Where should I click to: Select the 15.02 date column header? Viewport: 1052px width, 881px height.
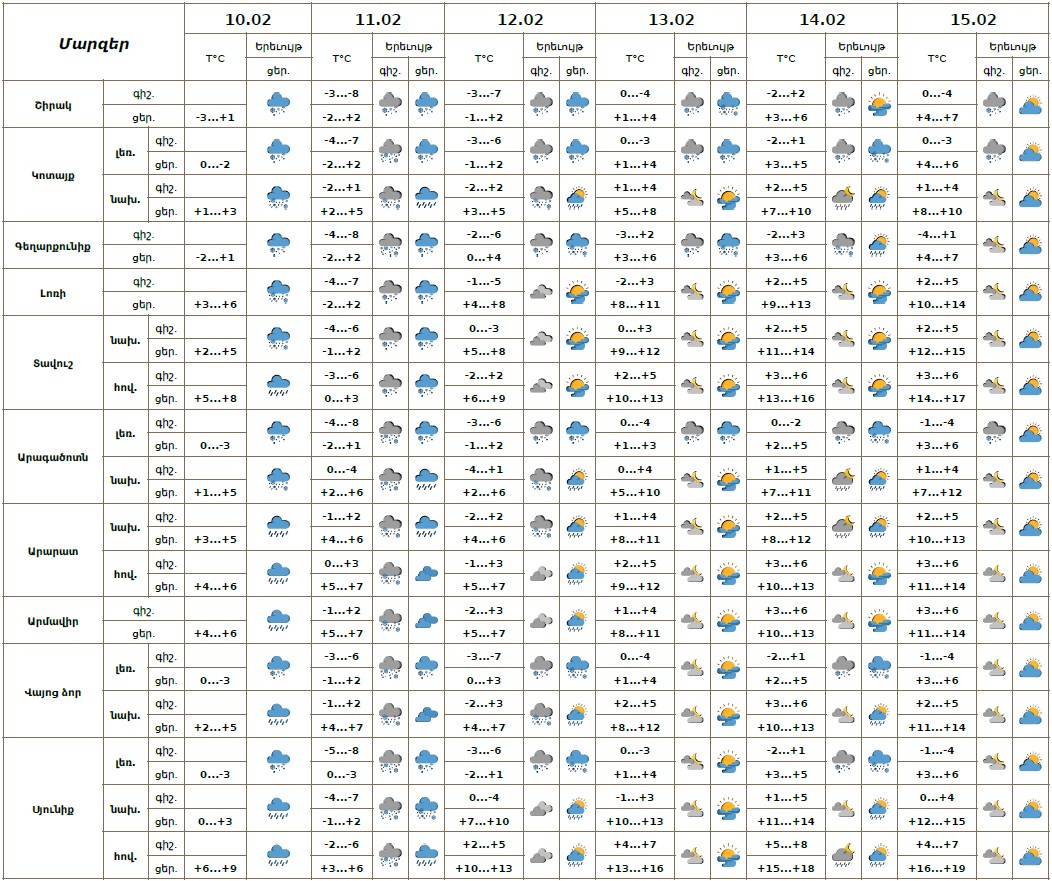click(x=973, y=19)
